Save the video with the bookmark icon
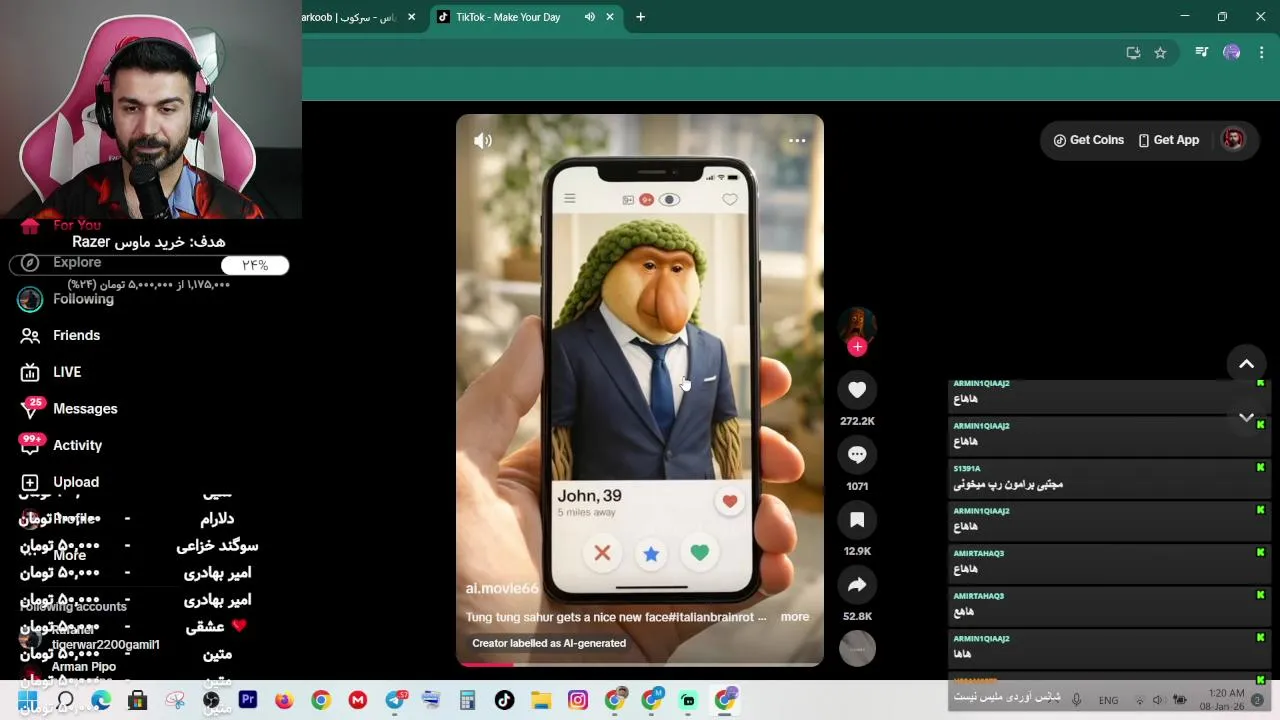 coord(857,520)
